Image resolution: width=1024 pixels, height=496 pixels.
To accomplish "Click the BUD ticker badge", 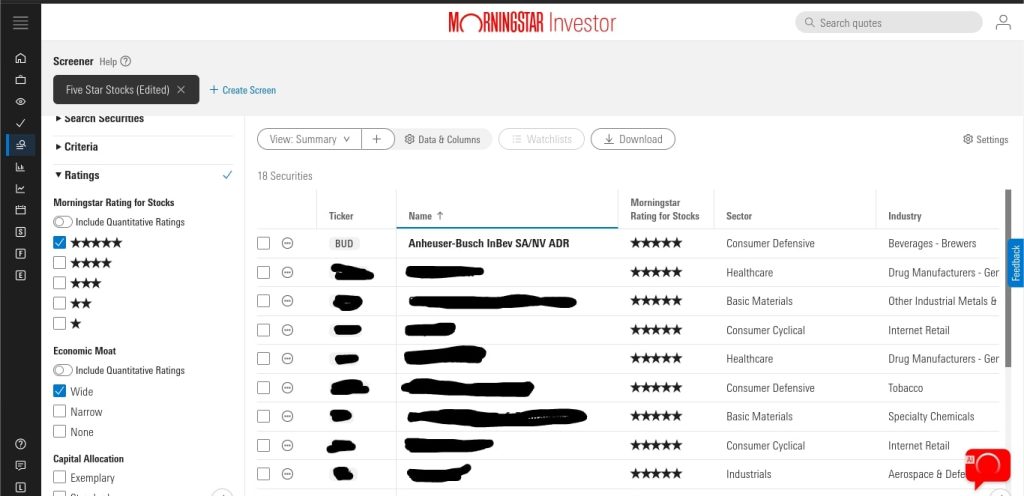I will coord(344,243).
